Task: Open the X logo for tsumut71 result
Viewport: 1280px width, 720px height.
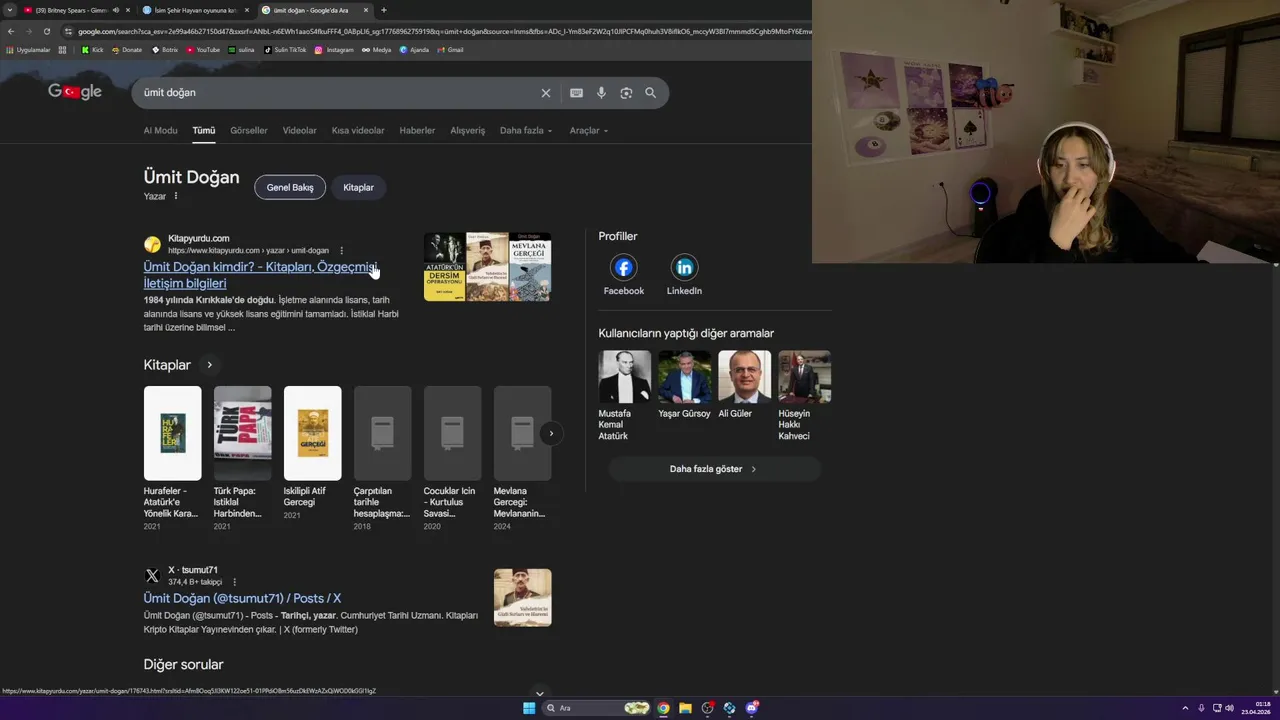Action: pyautogui.click(x=152, y=576)
